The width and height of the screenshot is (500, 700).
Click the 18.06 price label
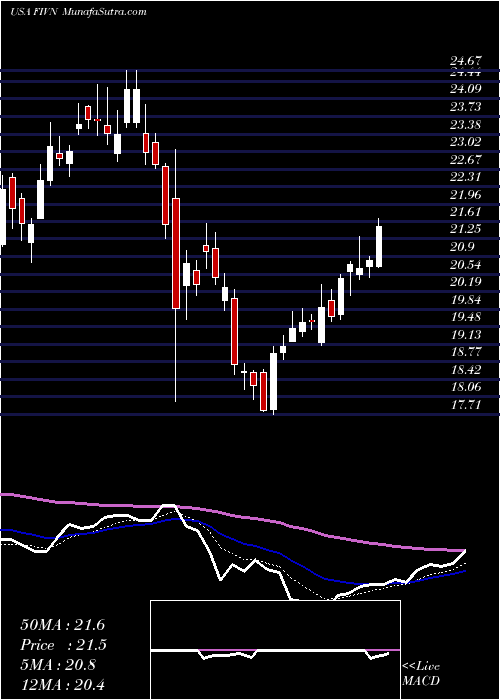pyautogui.click(x=466, y=387)
